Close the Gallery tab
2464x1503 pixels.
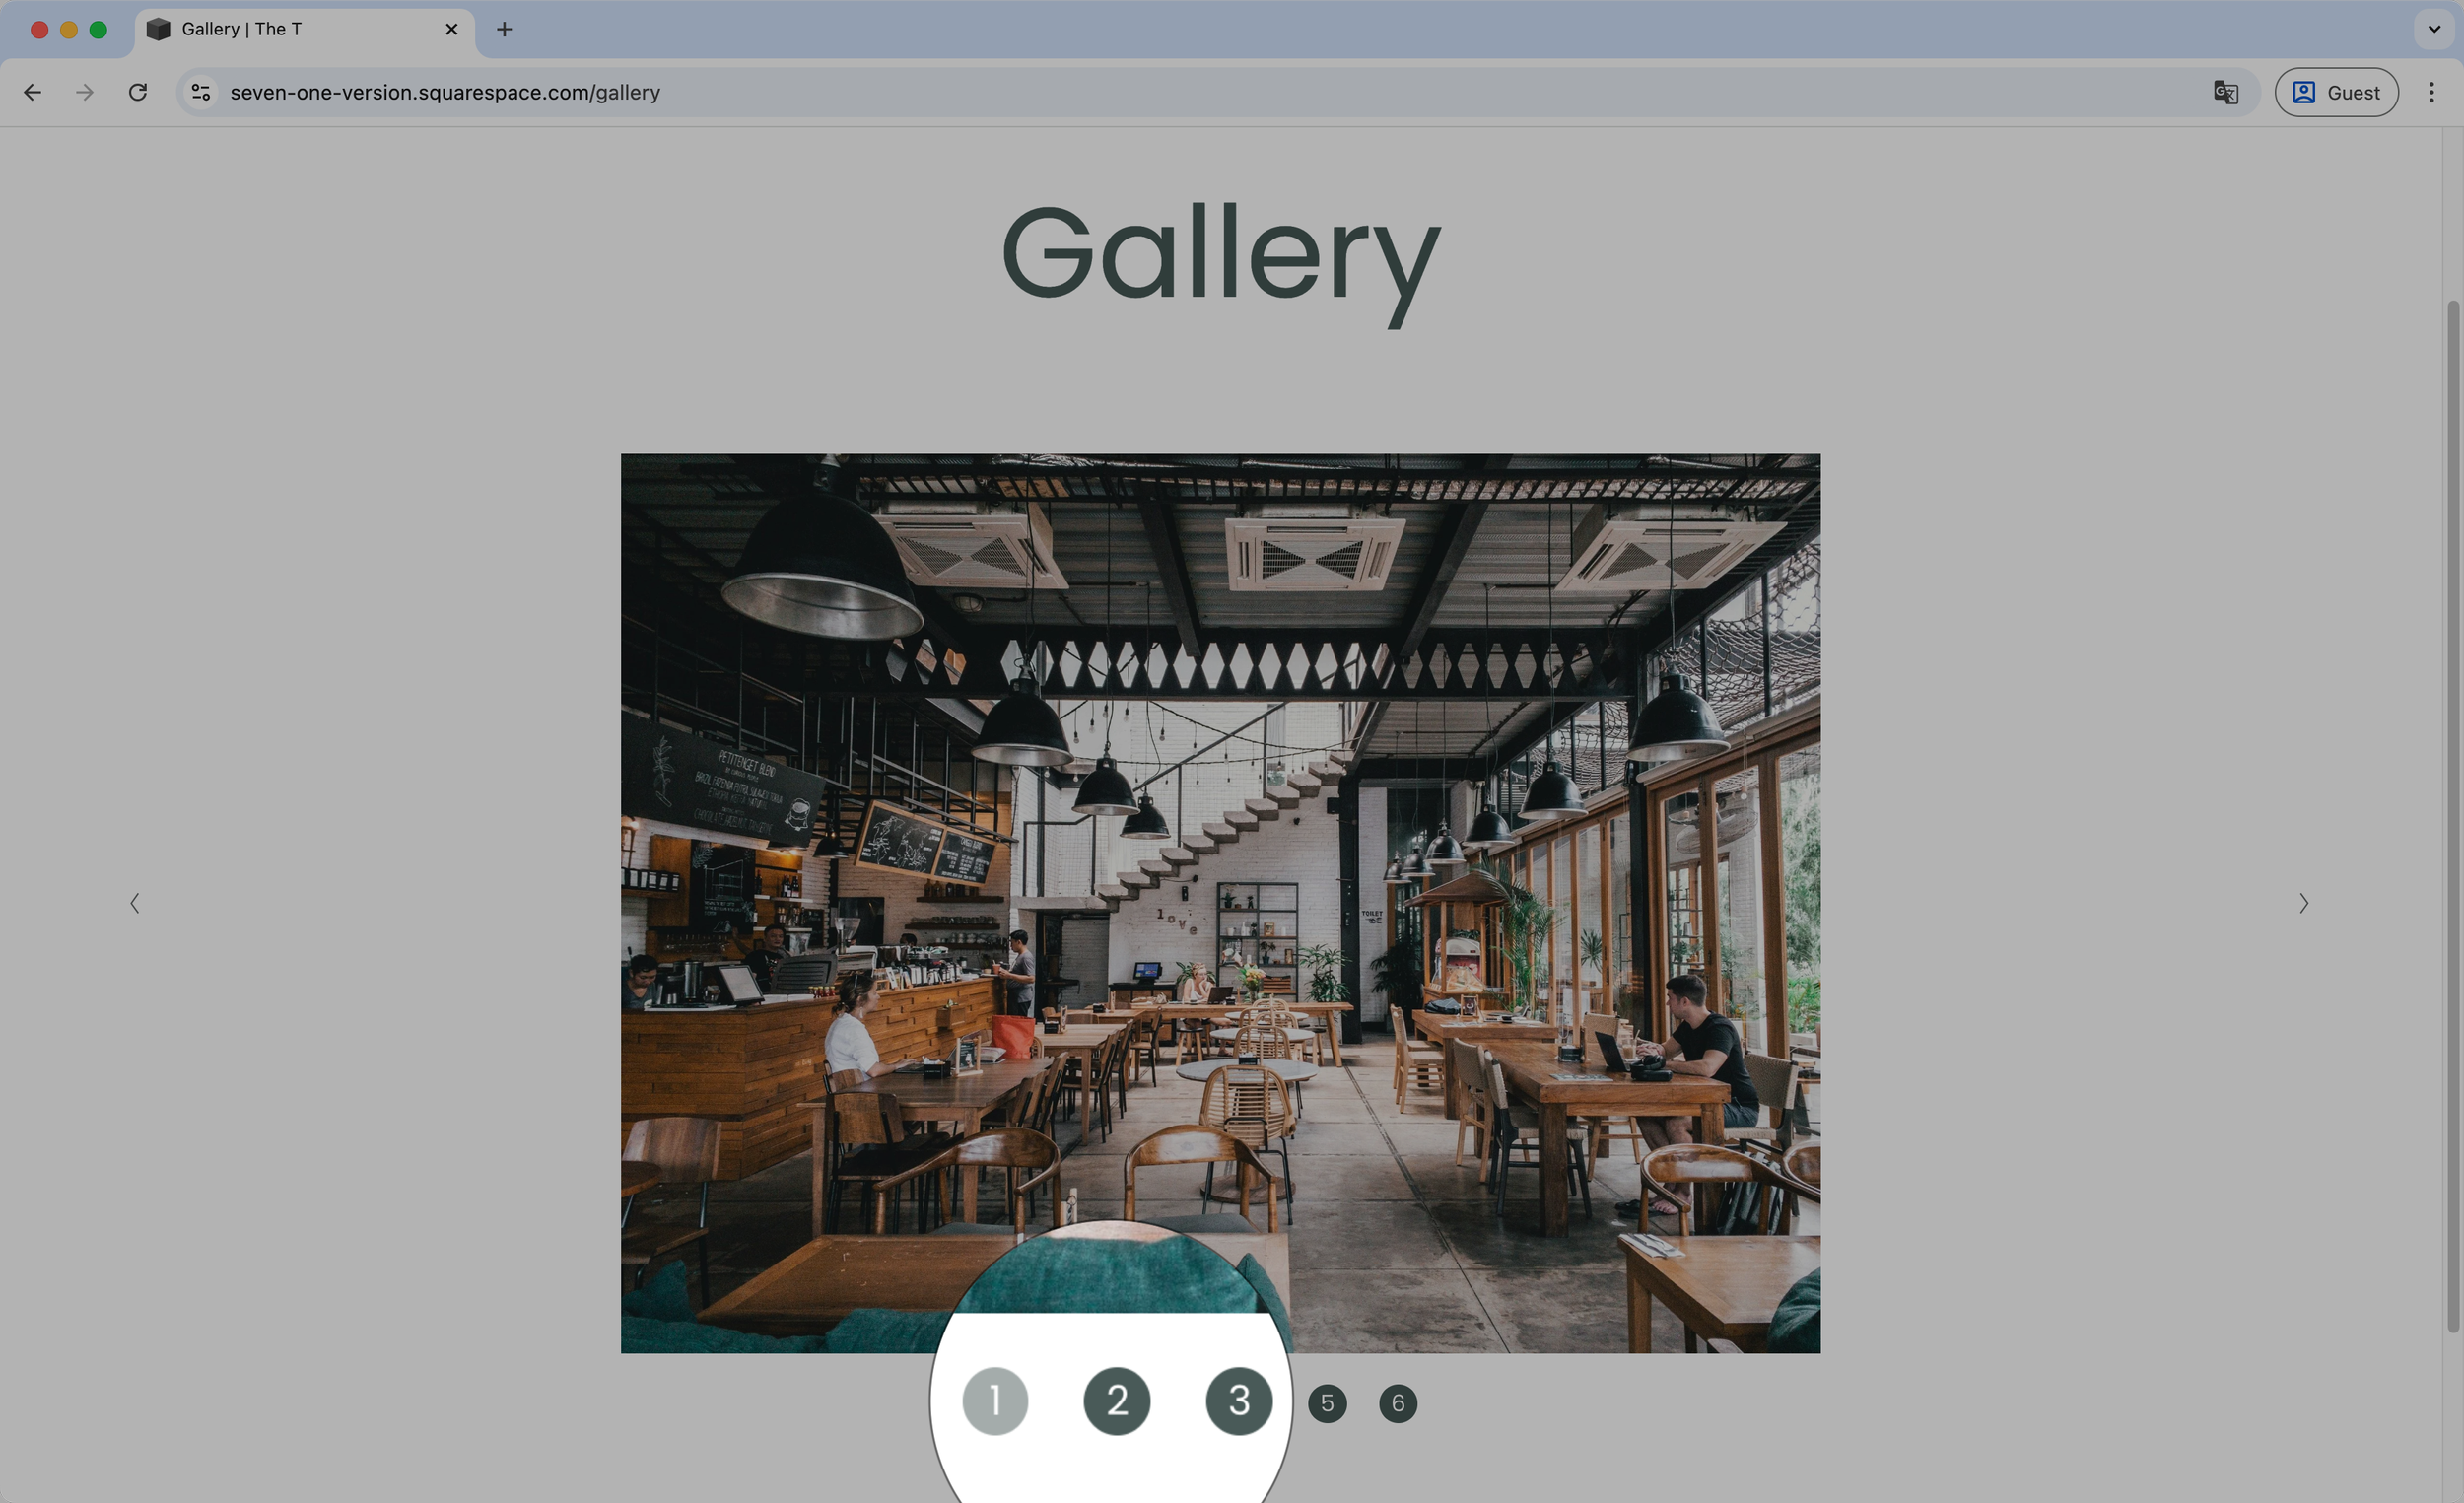pos(451,29)
